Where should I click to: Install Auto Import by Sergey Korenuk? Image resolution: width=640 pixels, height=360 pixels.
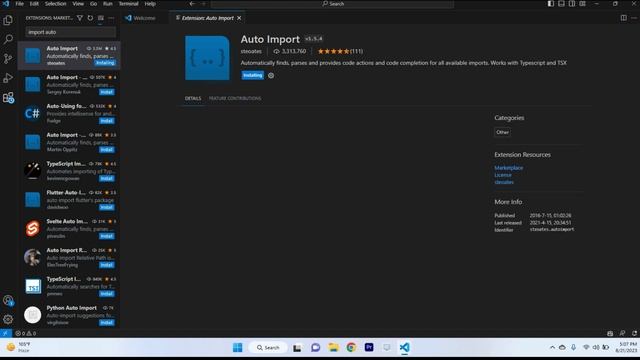[x=107, y=92]
